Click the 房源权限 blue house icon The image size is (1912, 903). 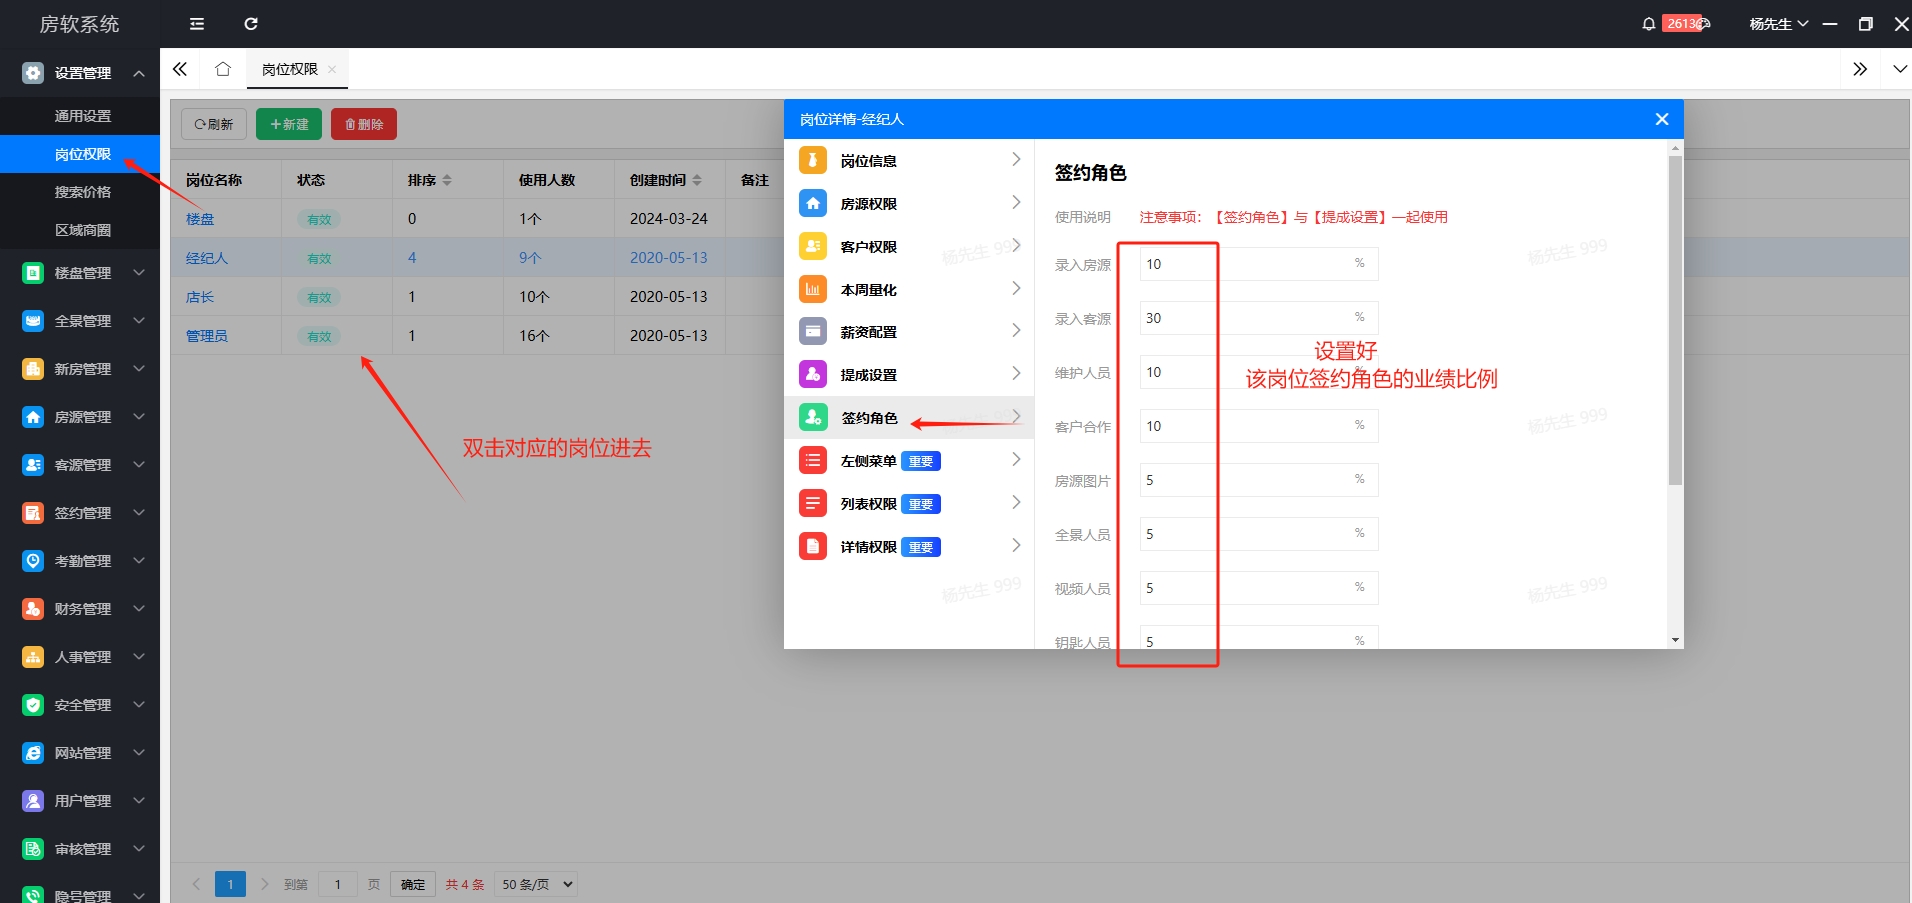(x=813, y=203)
